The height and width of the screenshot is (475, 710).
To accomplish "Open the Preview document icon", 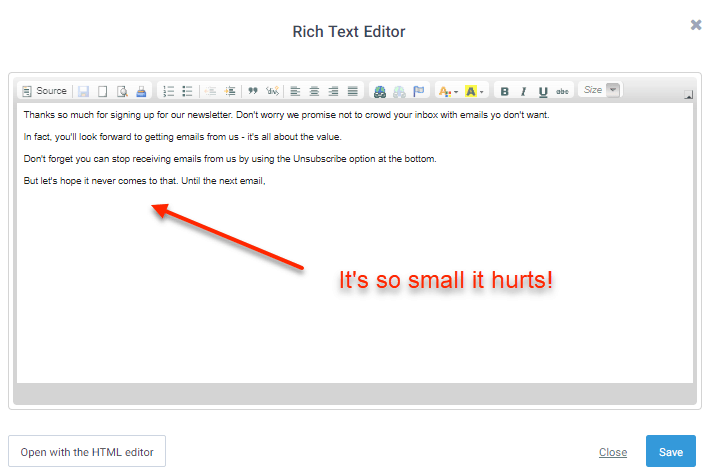I will pyautogui.click(x=122, y=91).
